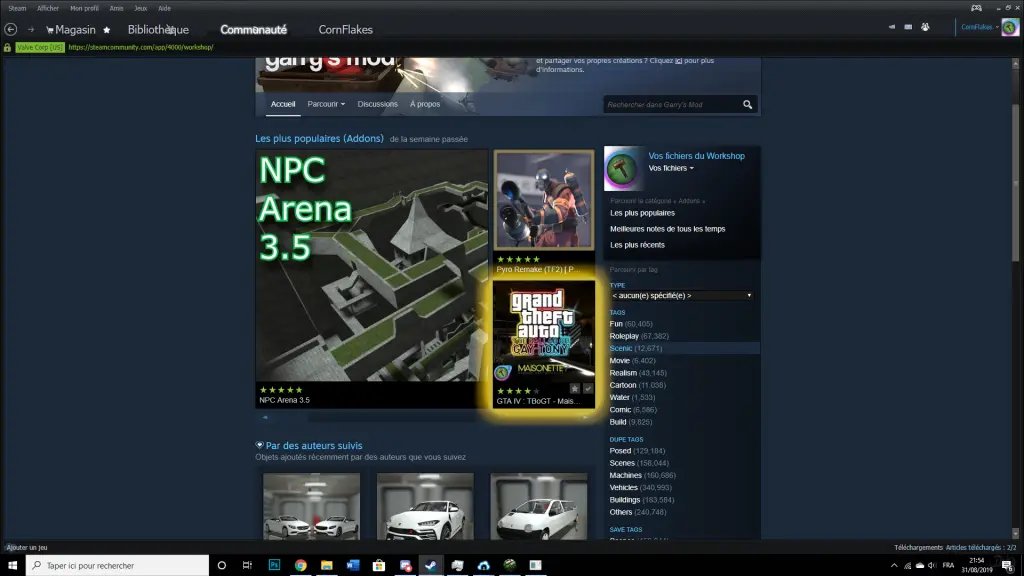Open Microsoft Store from the taskbar

[x=379, y=565]
